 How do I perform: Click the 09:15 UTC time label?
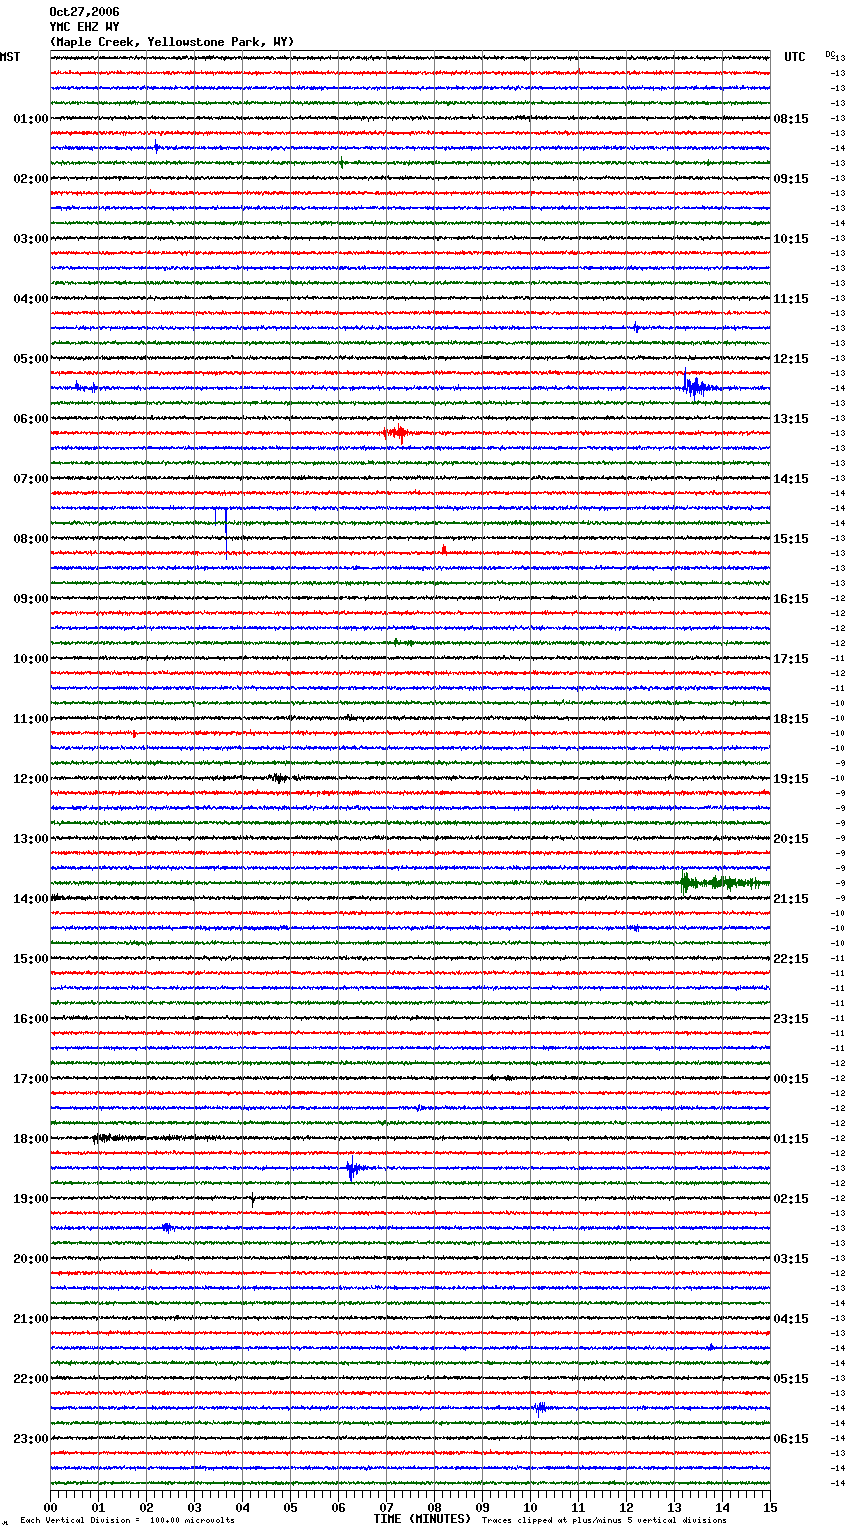click(x=791, y=179)
